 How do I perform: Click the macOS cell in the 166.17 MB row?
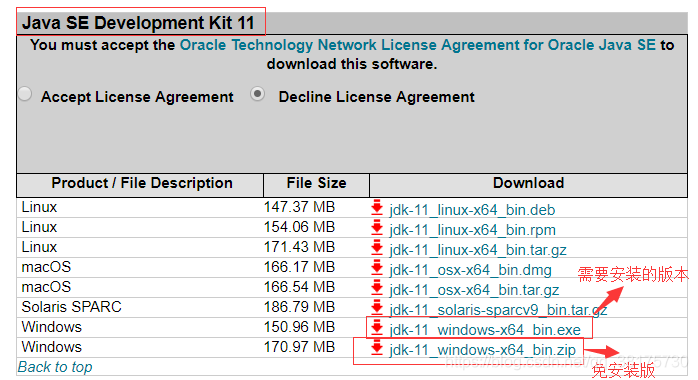click(46, 267)
